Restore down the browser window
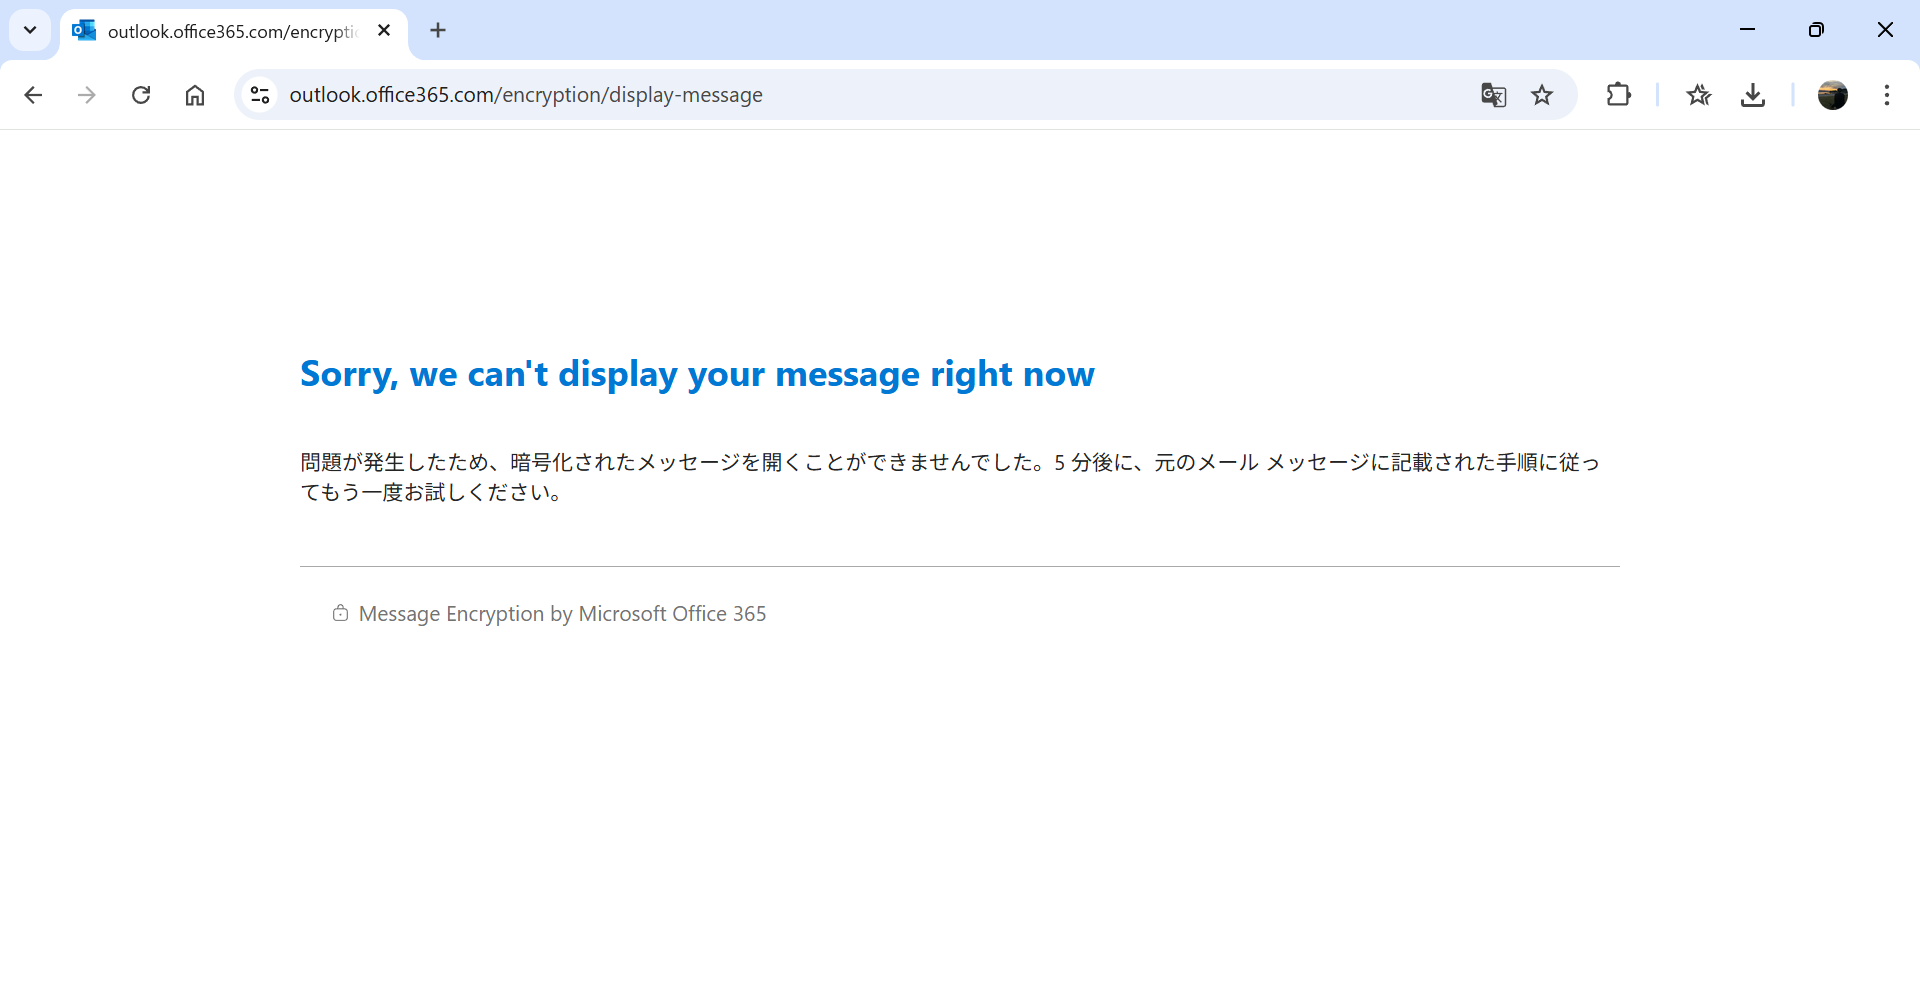Screen dimensions: 1920x1008 pyautogui.click(x=1816, y=30)
